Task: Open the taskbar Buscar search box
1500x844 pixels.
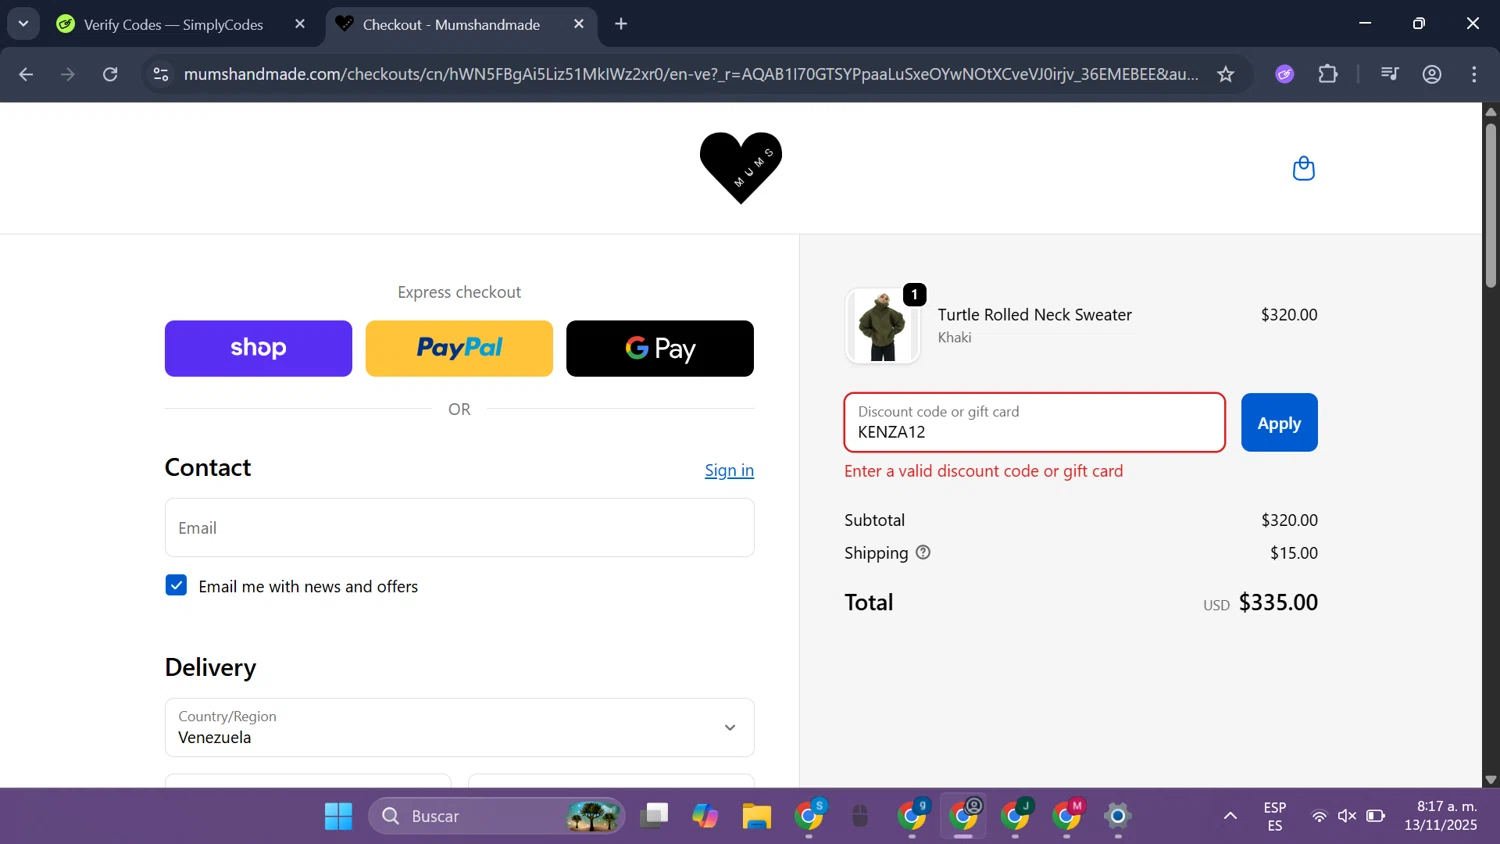Action: (497, 816)
